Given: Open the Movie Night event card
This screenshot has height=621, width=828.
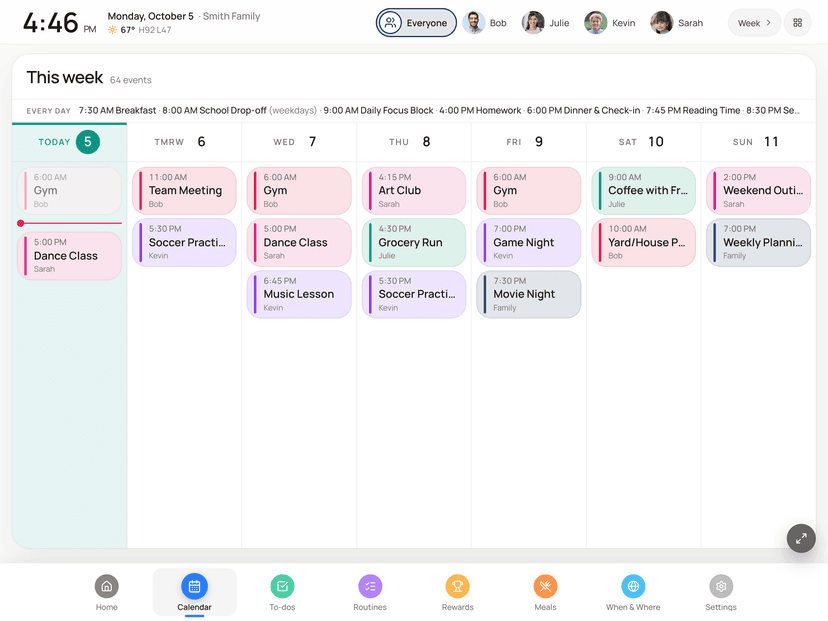Looking at the screenshot, I should tap(529, 294).
